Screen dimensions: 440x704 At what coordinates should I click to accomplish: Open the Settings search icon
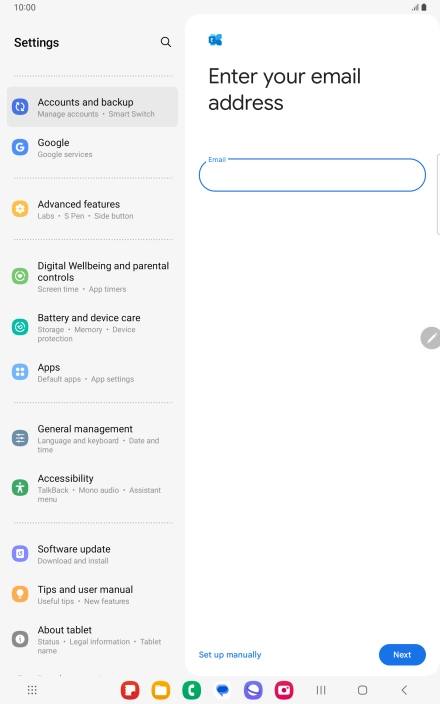pos(166,42)
